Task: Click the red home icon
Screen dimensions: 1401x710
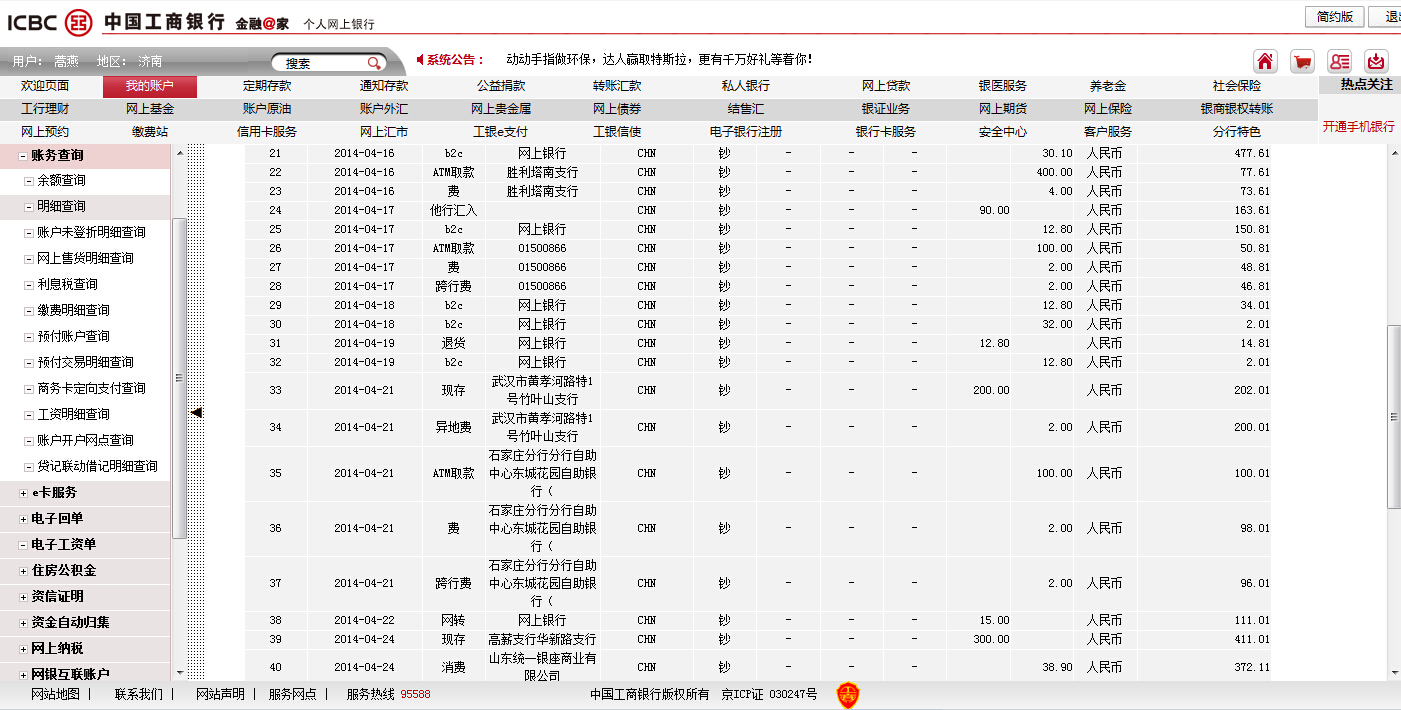Action: point(1265,61)
